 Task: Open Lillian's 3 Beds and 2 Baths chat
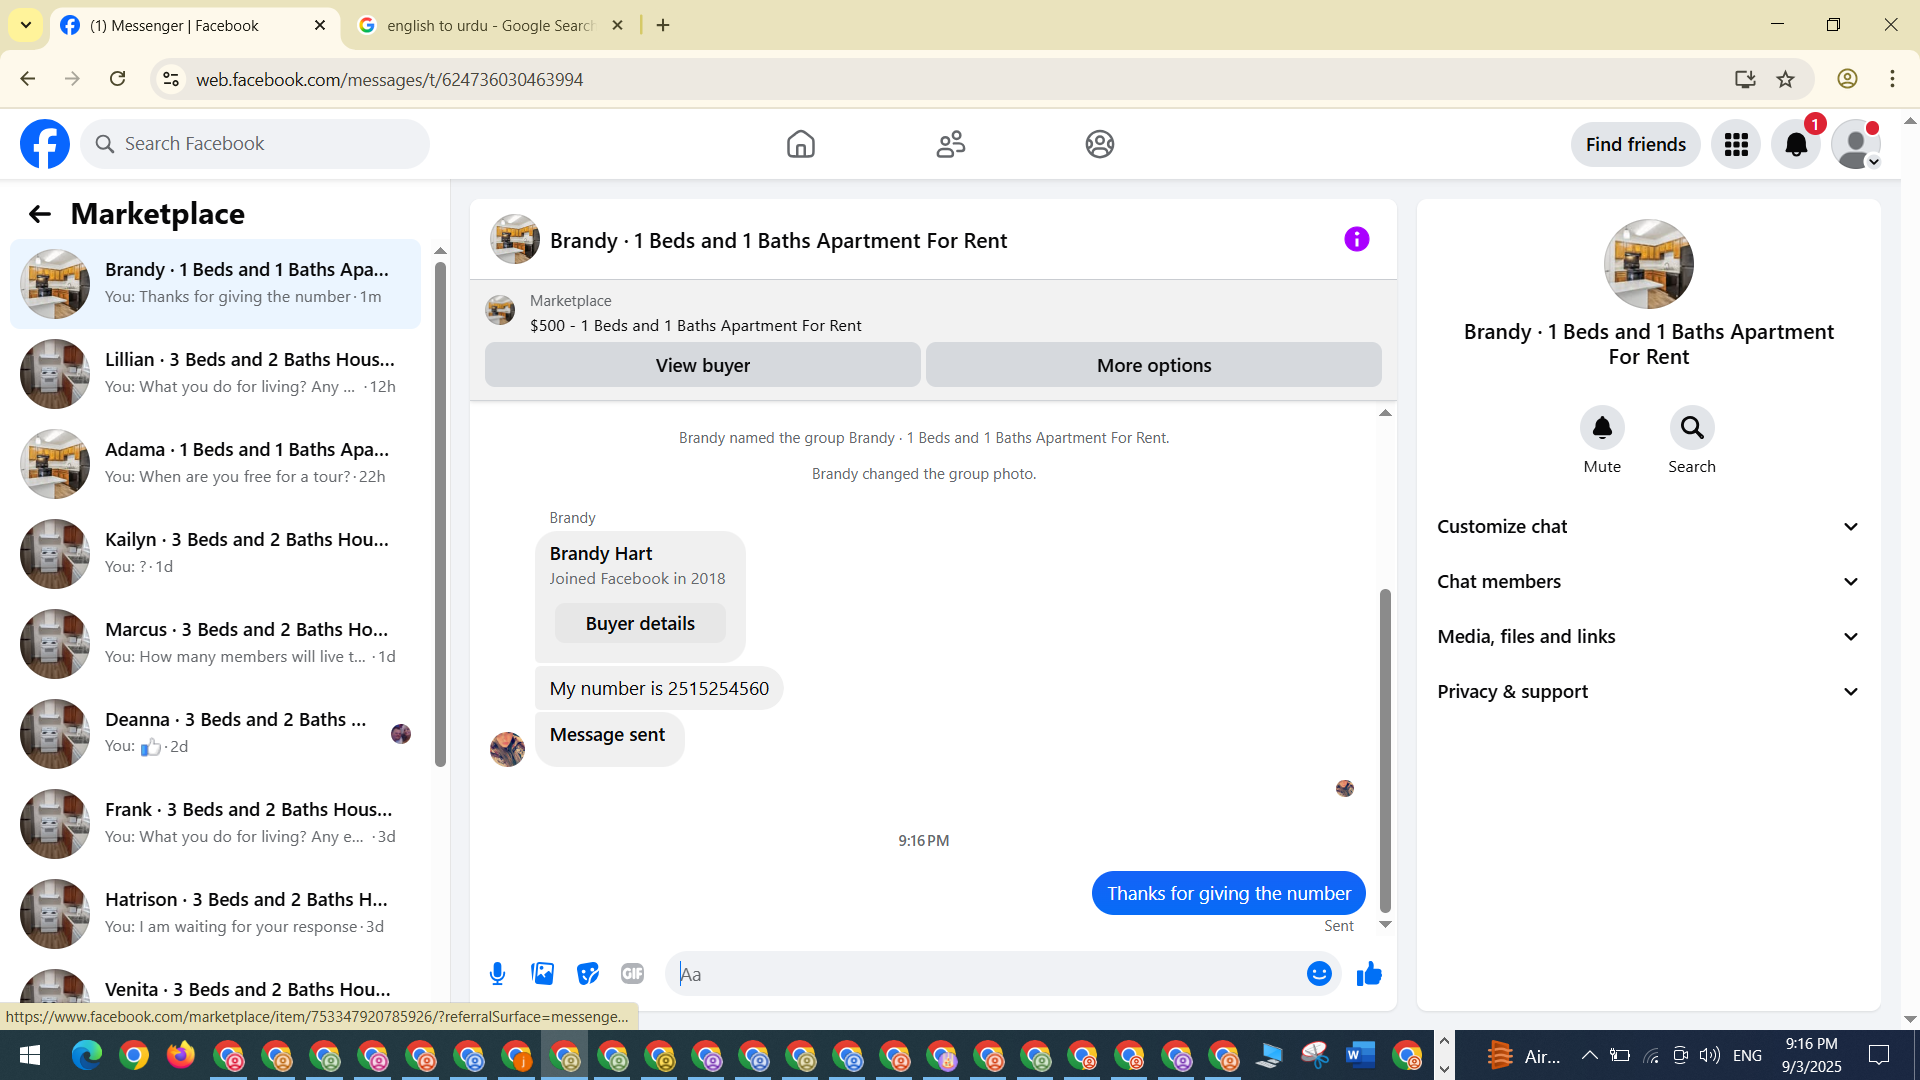click(x=215, y=373)
